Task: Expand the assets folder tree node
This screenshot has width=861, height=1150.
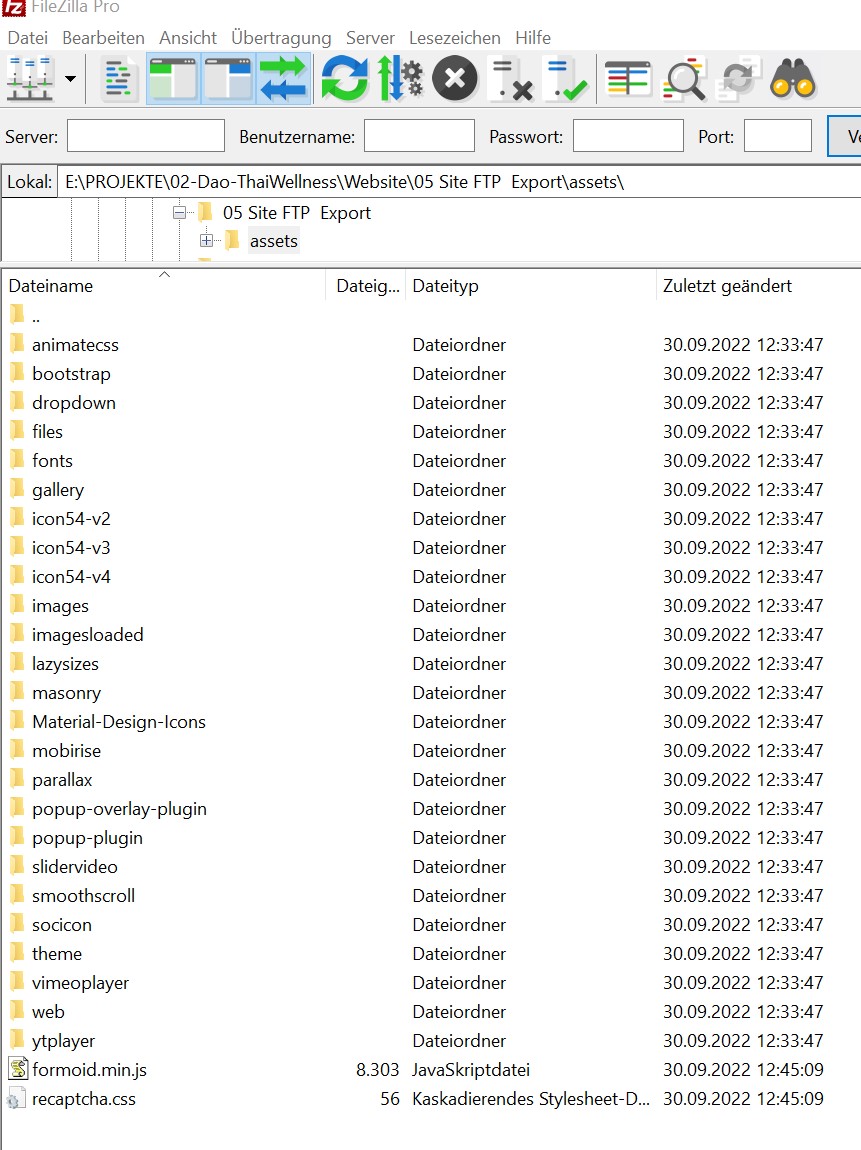Action: (x=206, y=241)
